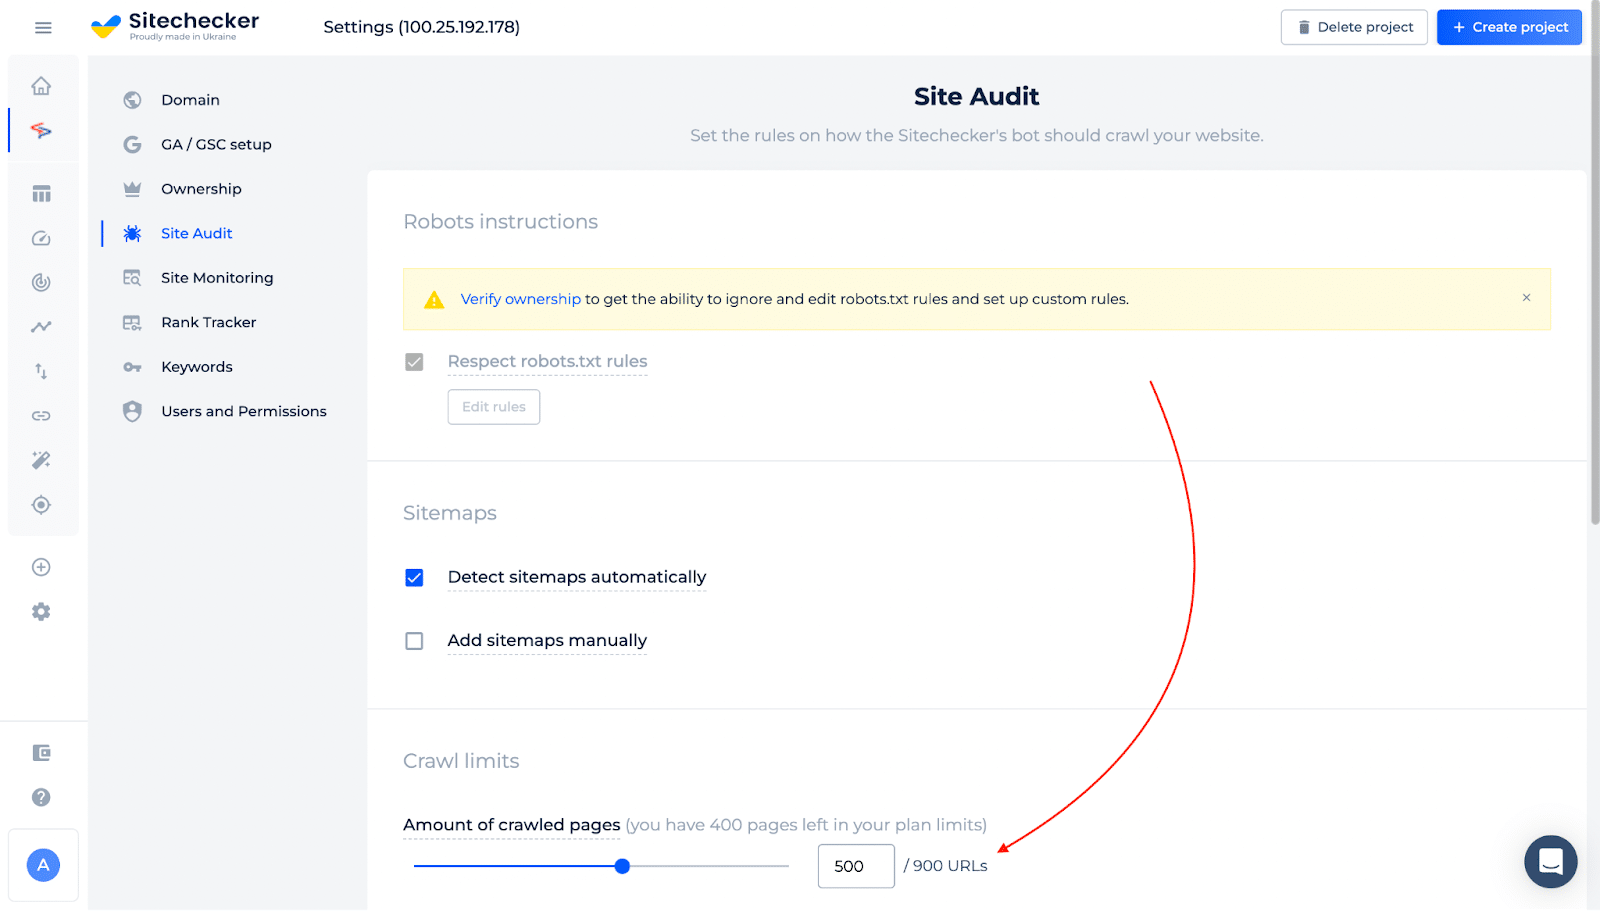
Task: Enable Add sitemaps manually
Action: [414, 641]
